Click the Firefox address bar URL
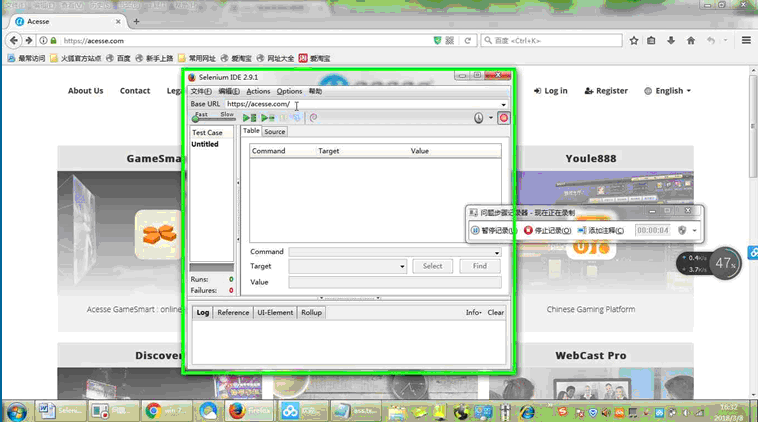 pos(93,41)
